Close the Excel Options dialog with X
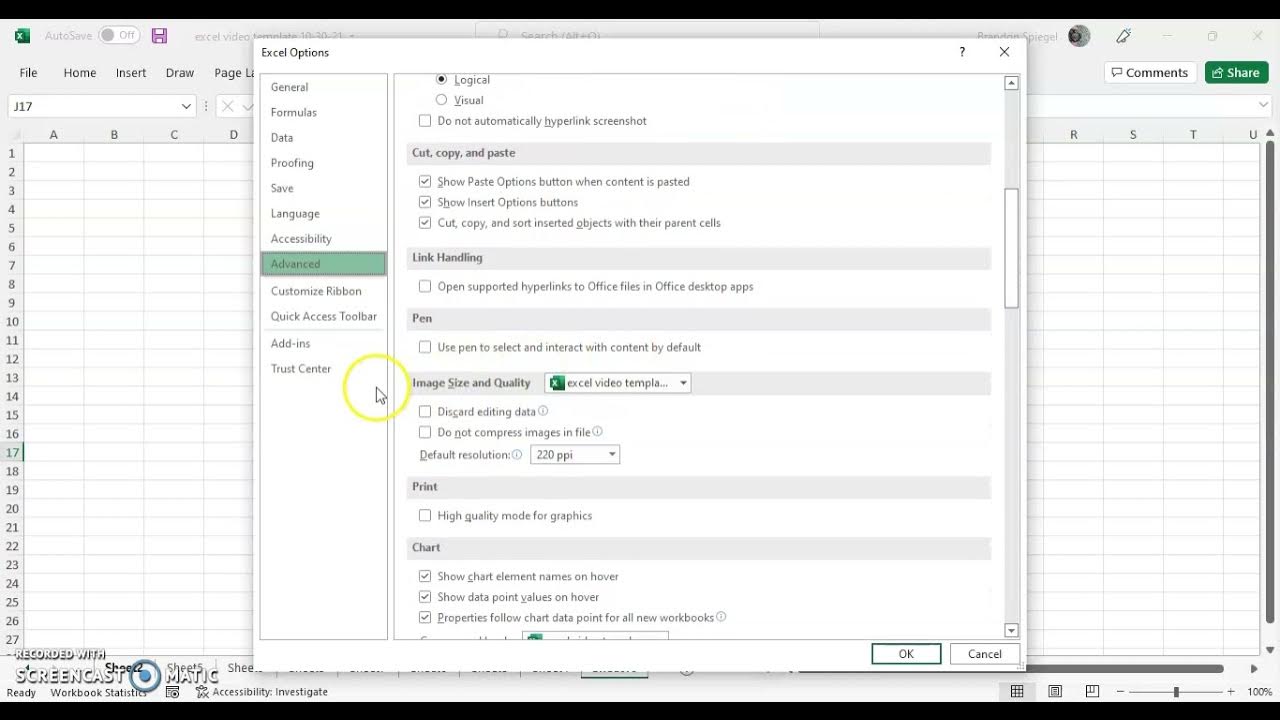Screen dimensions: 1280x720 click(1004, 52)
